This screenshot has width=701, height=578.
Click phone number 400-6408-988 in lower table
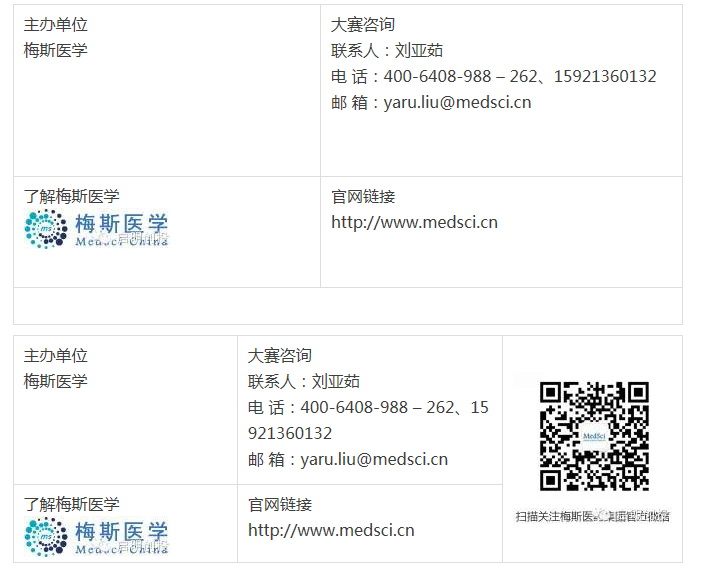coord(354,407)
